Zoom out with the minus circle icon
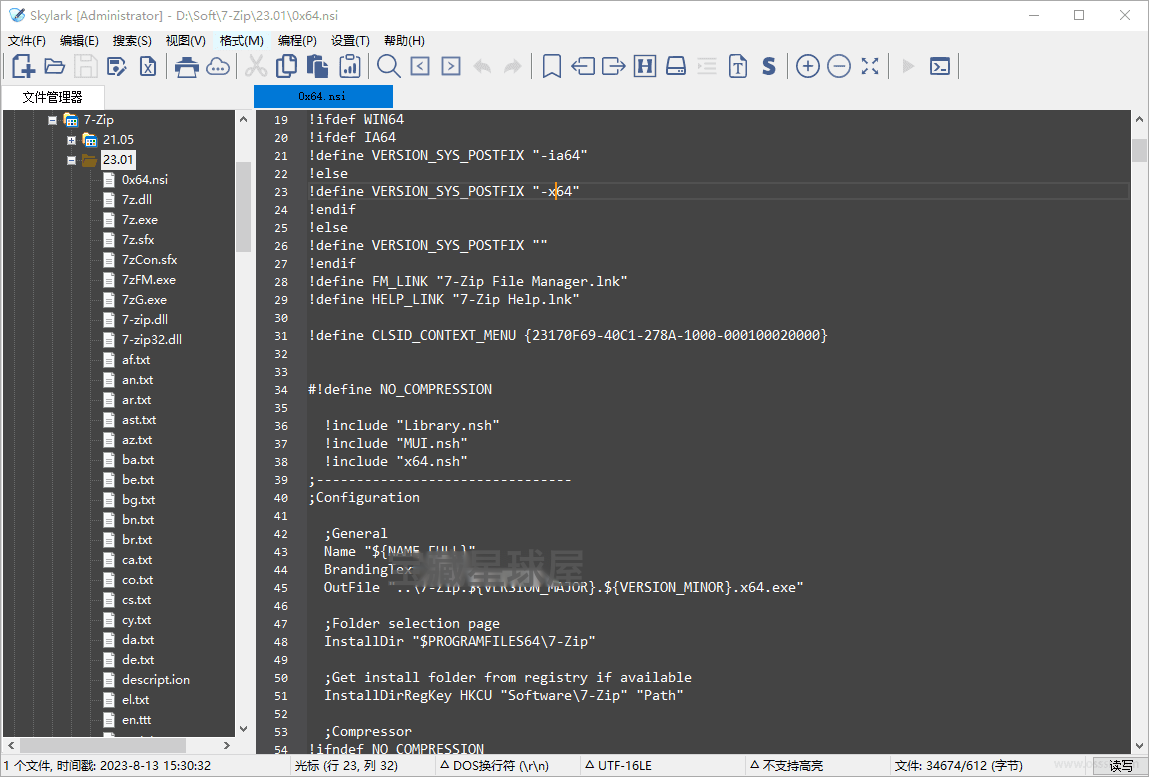Image resolution: width=1149 pixels, height=777 pixels. coord(839,67)
